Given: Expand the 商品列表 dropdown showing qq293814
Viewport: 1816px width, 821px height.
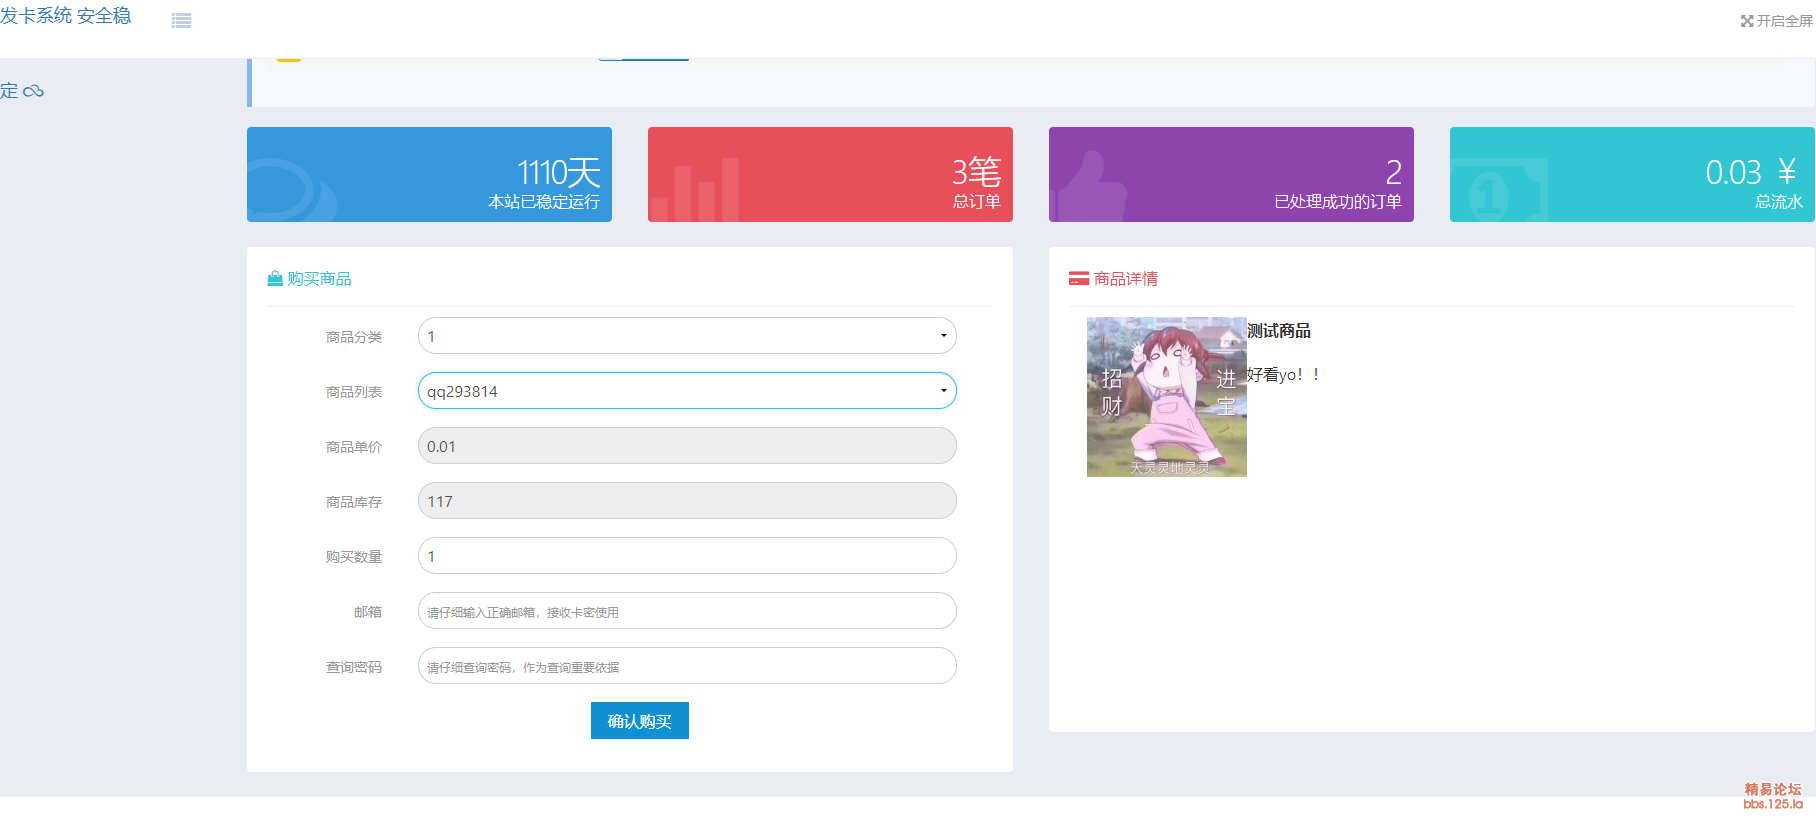Looking at the screenshot, I should pos(687,391).
